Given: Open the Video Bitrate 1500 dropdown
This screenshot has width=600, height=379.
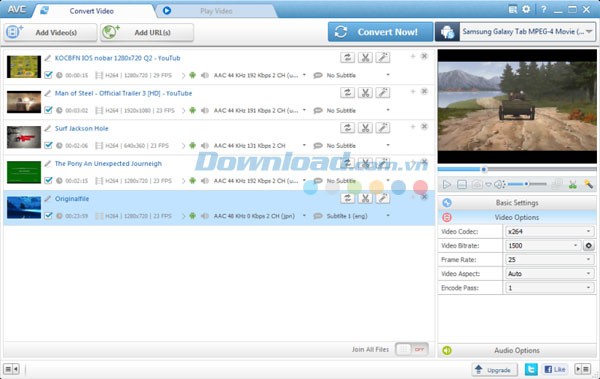Looking at the screenshot, I should click(x=543, y=245).
